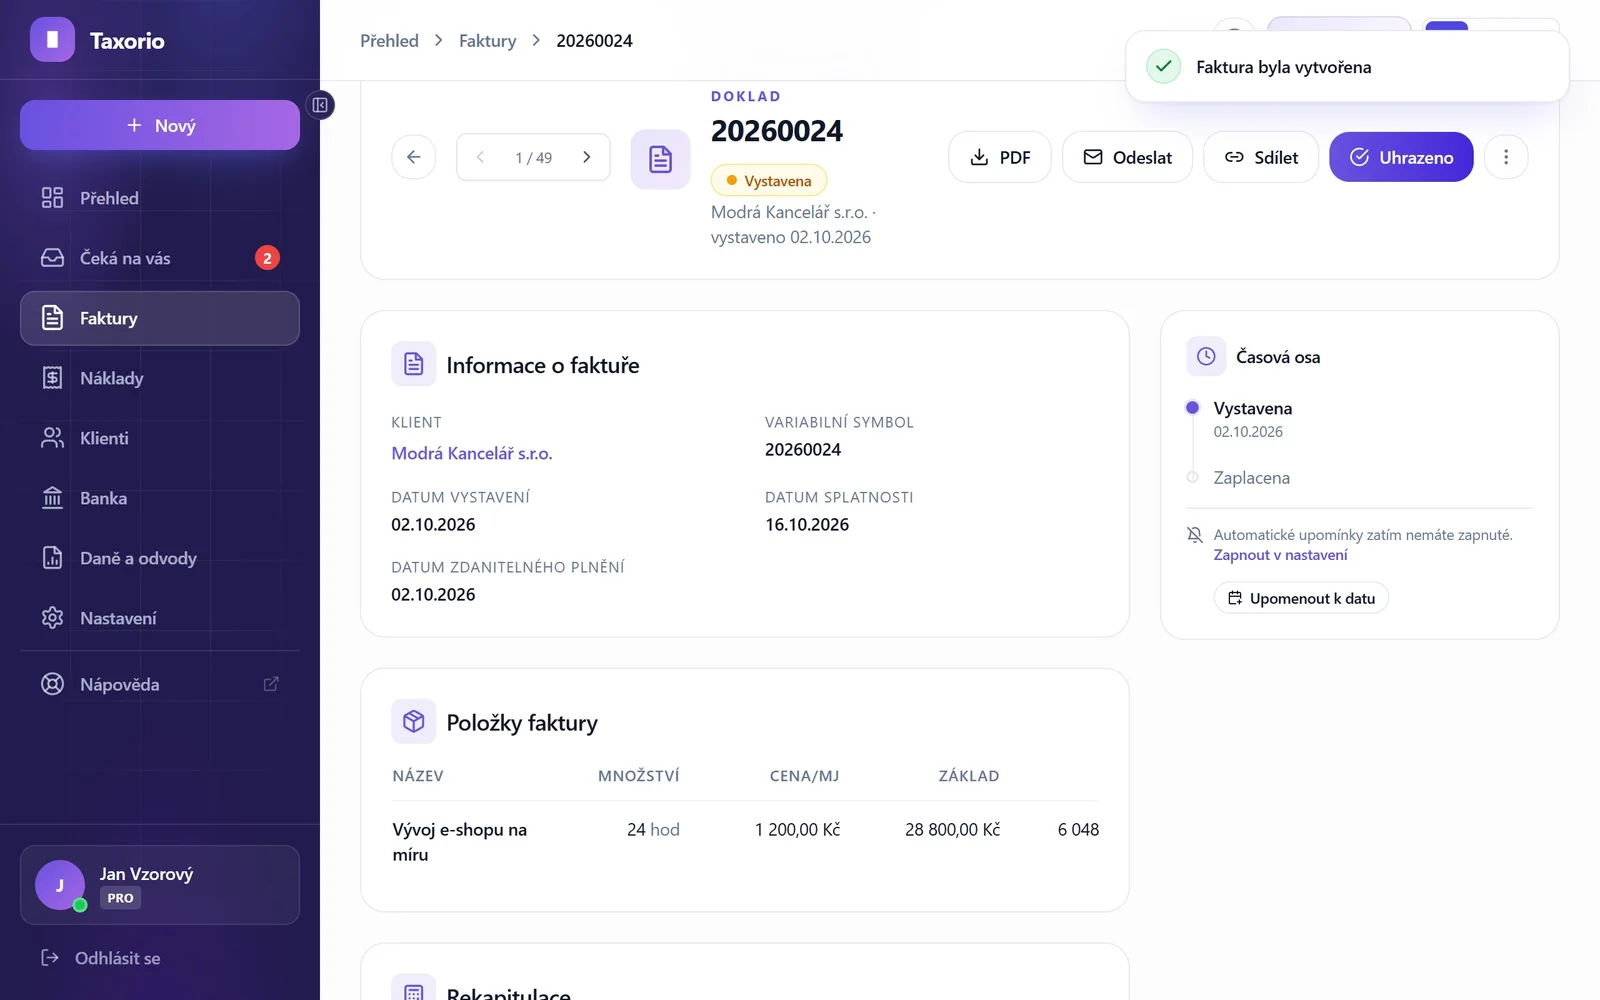Share invoice via Sdílet button
Image resolution: width=1600 pixels, height=1000 pixels.
click(x=1261, y=157)
